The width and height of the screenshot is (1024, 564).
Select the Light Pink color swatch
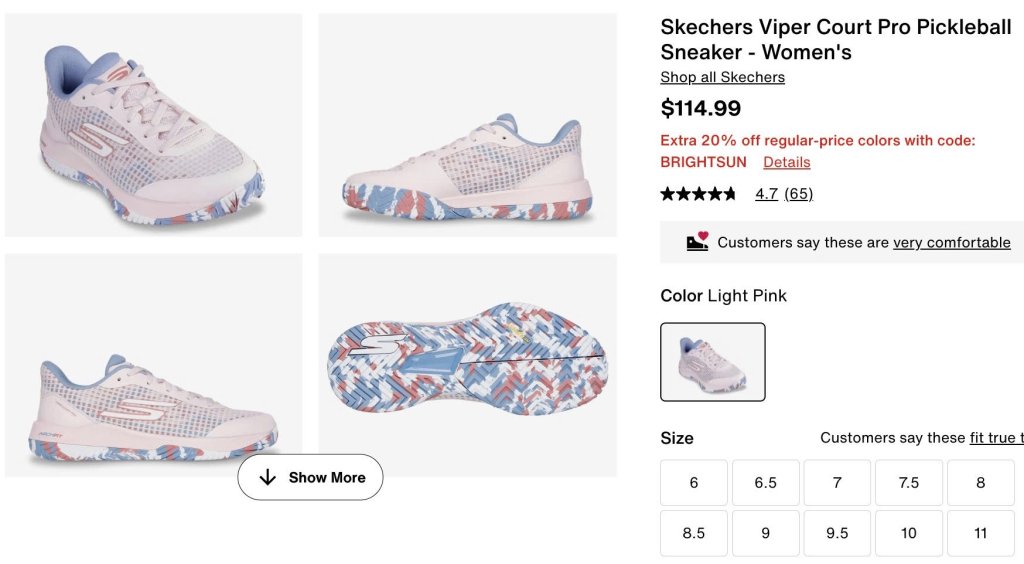click(x=713, y=362)
